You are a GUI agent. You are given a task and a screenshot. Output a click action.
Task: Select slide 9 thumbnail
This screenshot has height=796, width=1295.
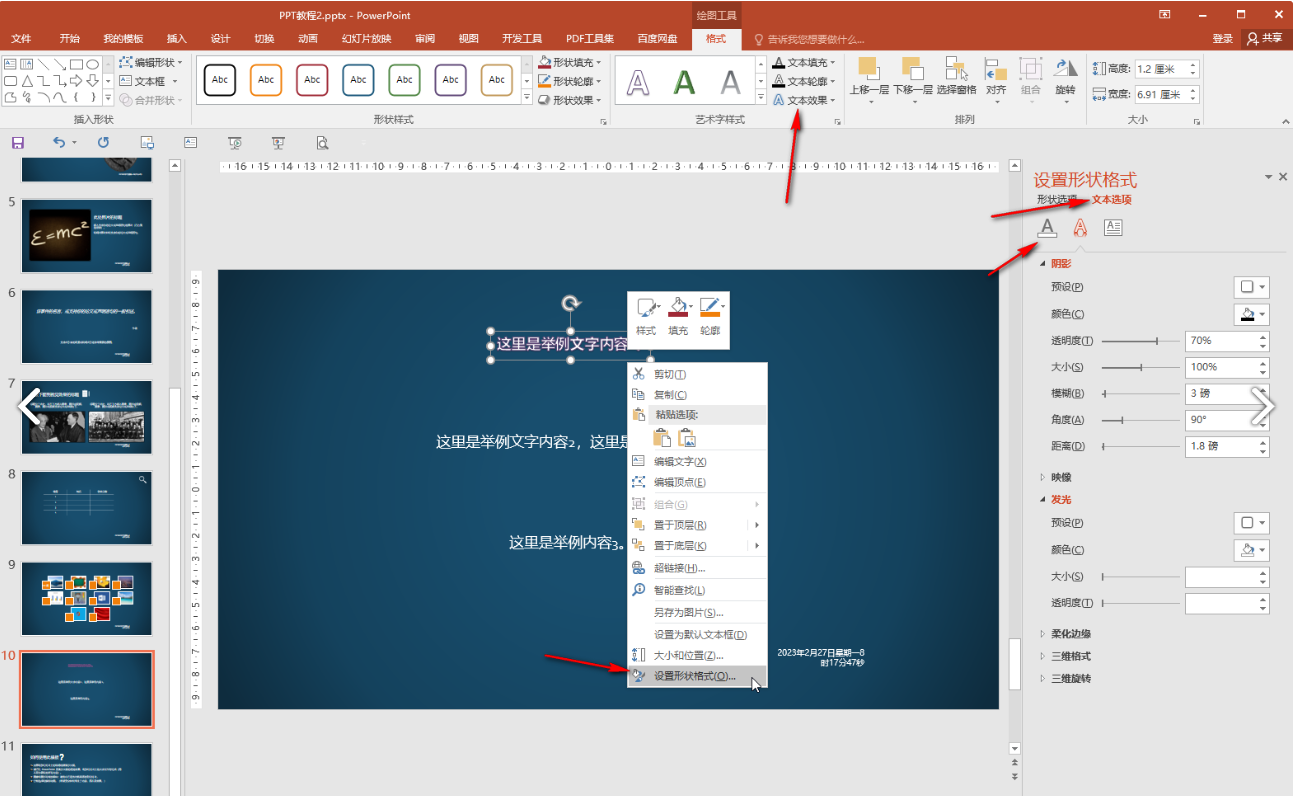tap(87, 598)
